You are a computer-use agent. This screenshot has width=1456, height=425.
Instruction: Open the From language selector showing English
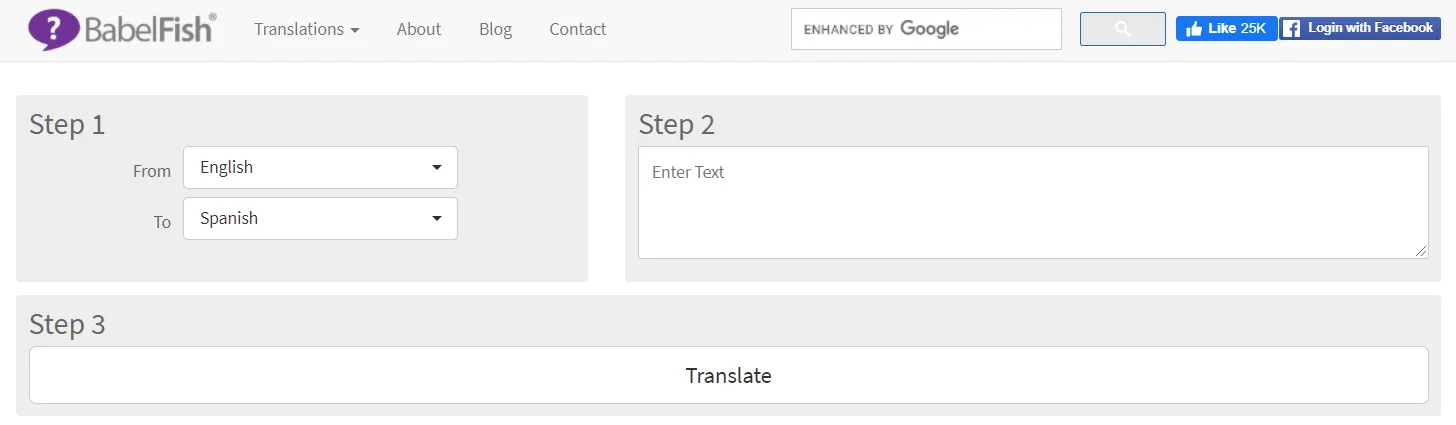tap(320, 168)
